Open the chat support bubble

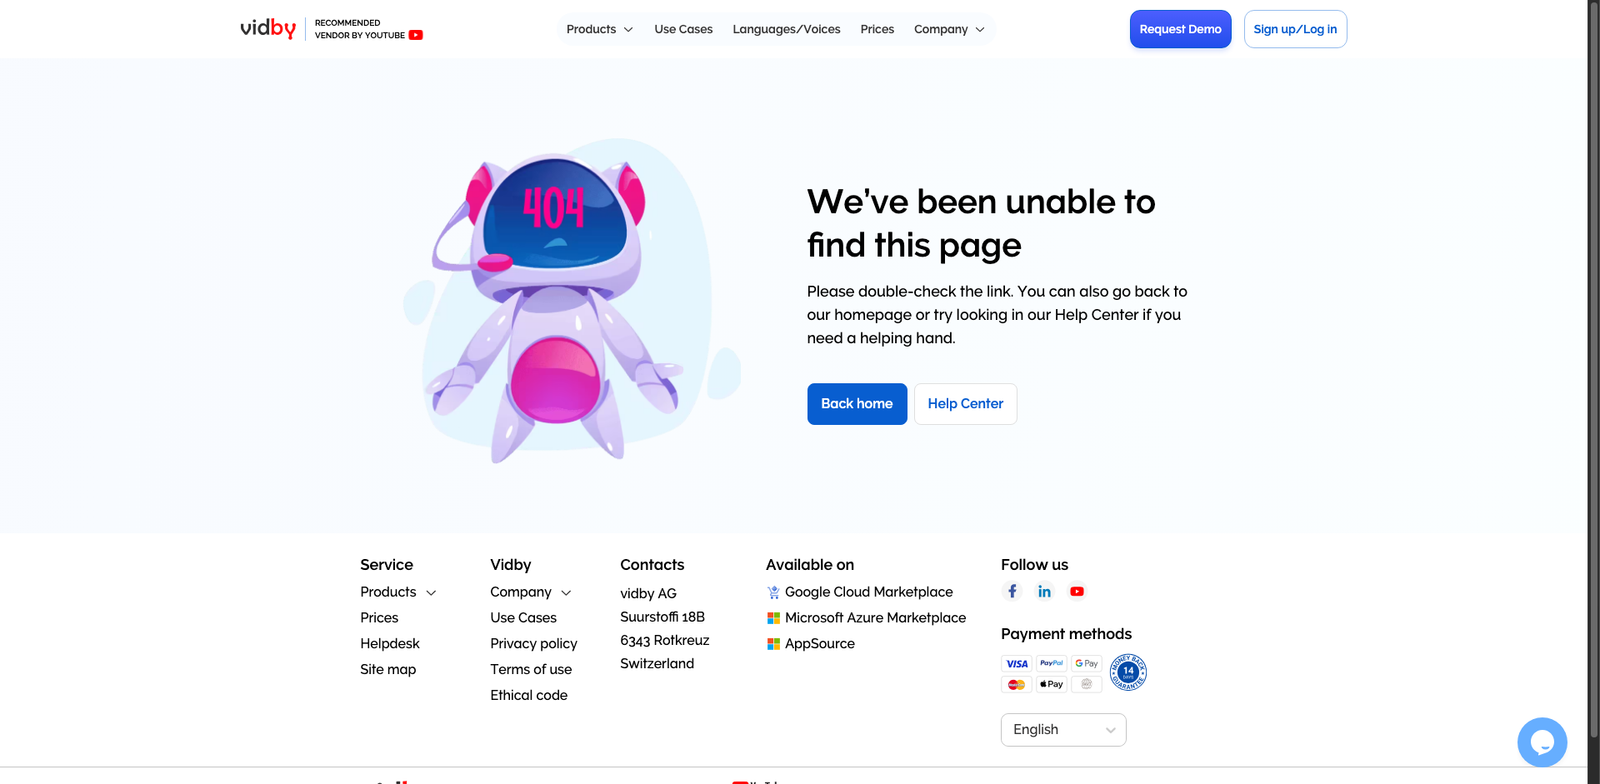(1542, 742)
